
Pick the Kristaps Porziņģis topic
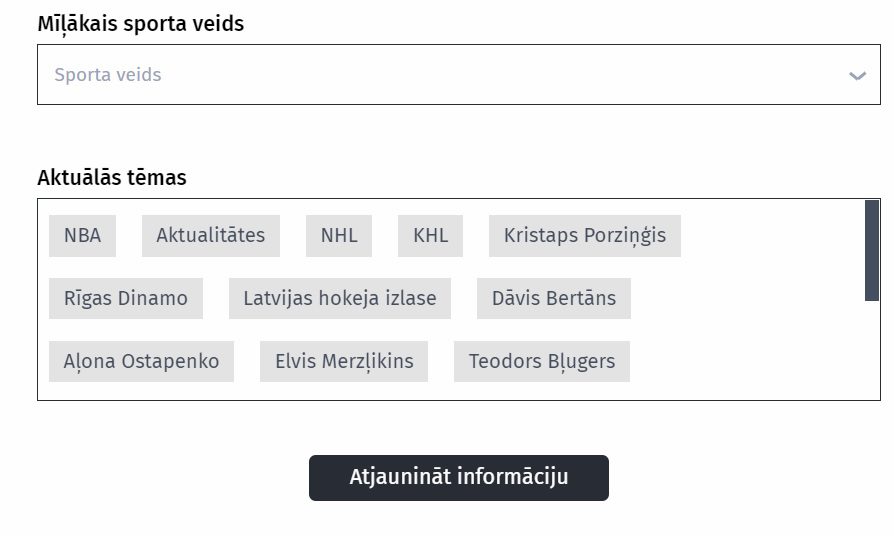[585, 236]
